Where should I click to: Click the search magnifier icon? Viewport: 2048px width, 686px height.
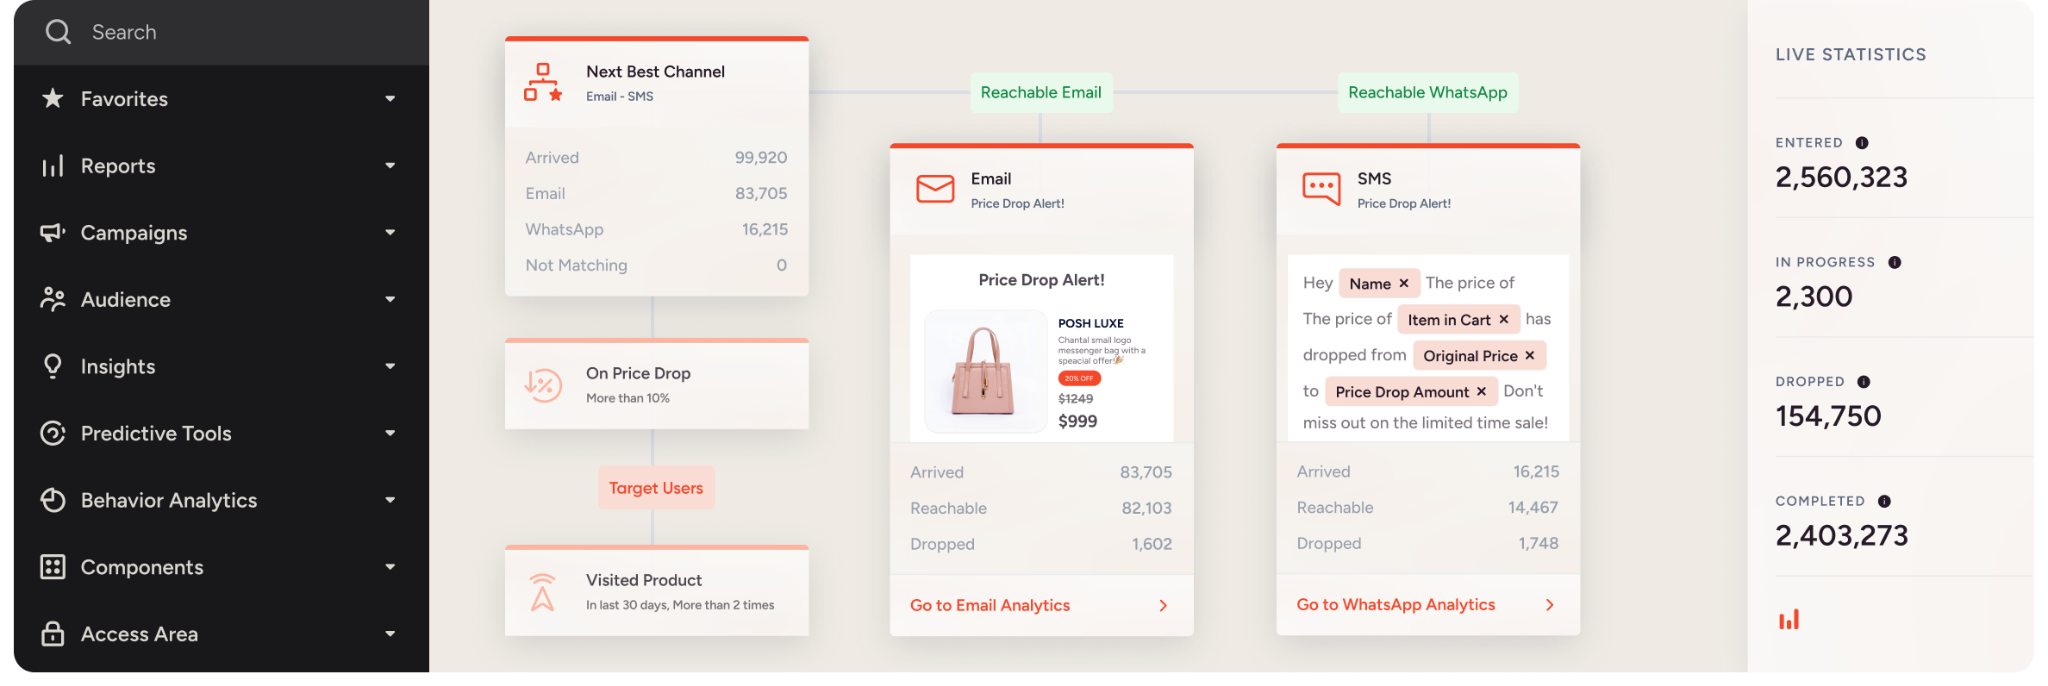pos(58,32)
